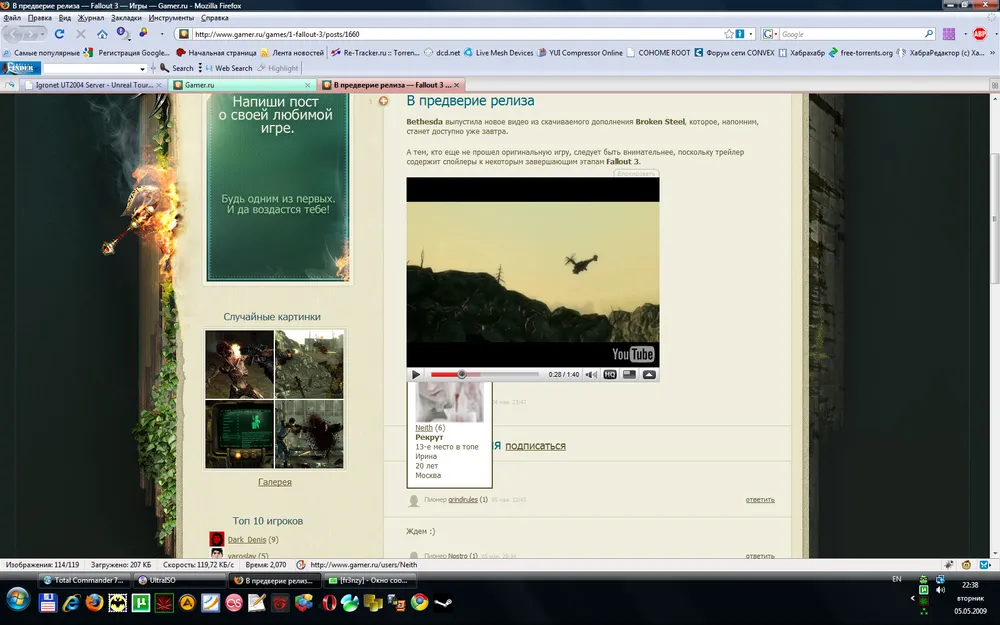The width and height of the screenshot is (1000, 625).
Task: Open the Google search engine dropdown
Action: tap(772, 34)
